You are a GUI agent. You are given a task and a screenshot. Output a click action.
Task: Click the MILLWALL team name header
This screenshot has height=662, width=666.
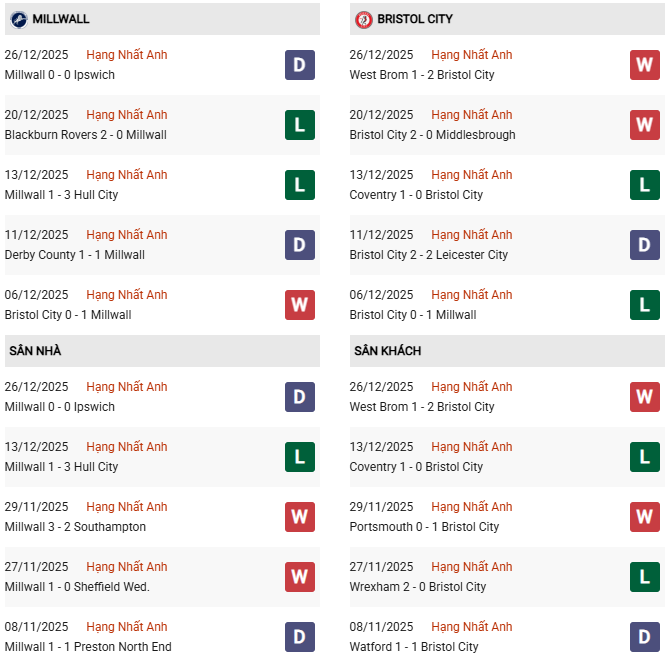[x=61, y=19]
